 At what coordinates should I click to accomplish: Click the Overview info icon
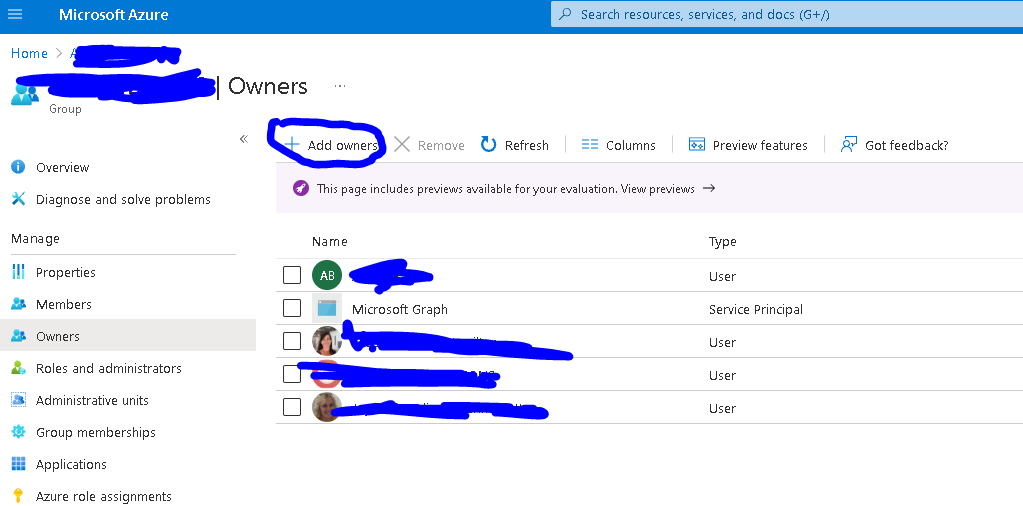click(18, 167)
